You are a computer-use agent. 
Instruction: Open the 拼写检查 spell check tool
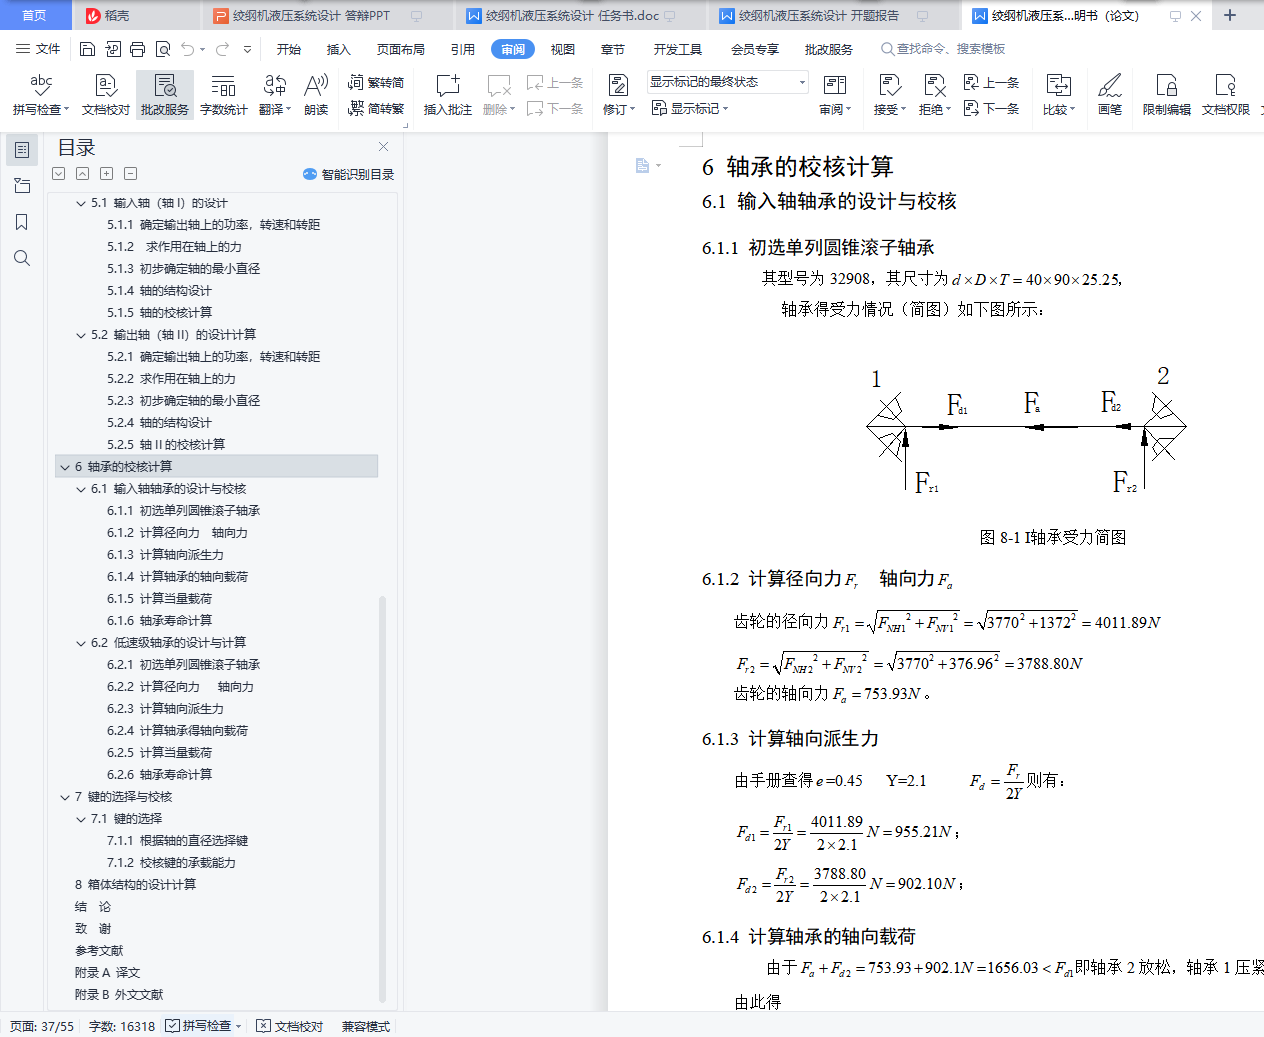[x=41, y=95]
